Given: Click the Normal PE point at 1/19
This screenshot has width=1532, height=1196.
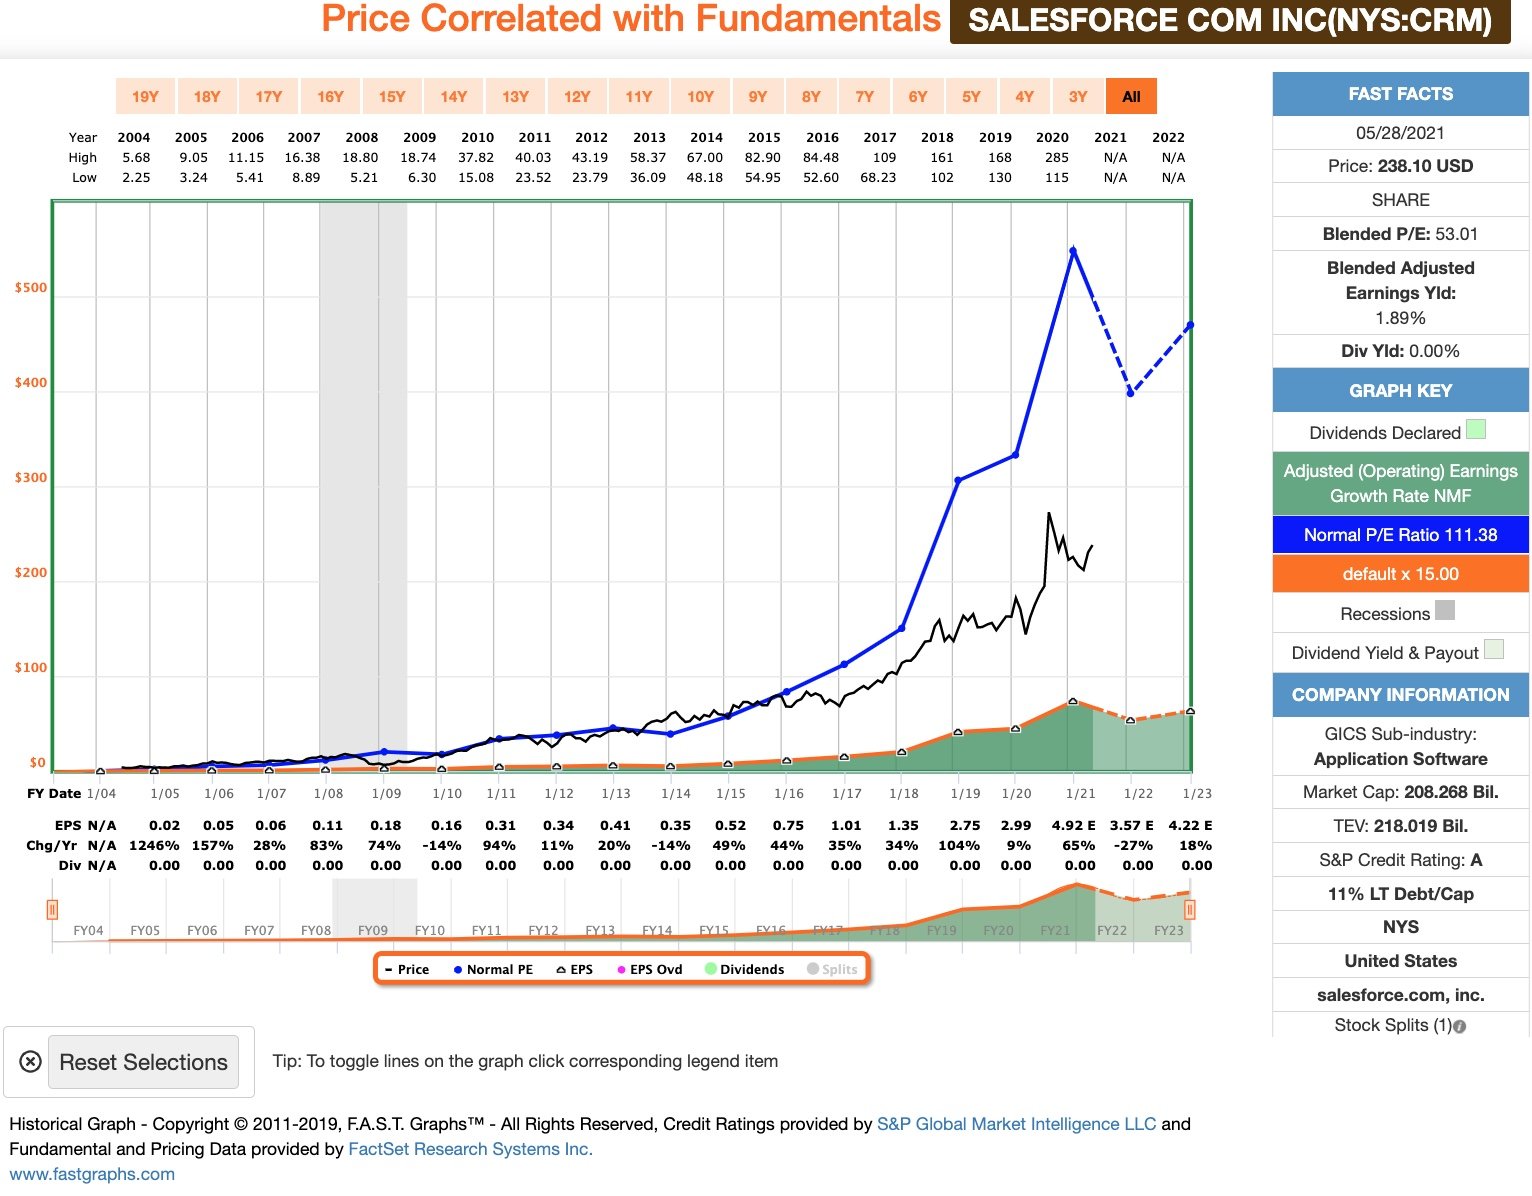Looking at the screenshot, I should click(x=958, y=480).
